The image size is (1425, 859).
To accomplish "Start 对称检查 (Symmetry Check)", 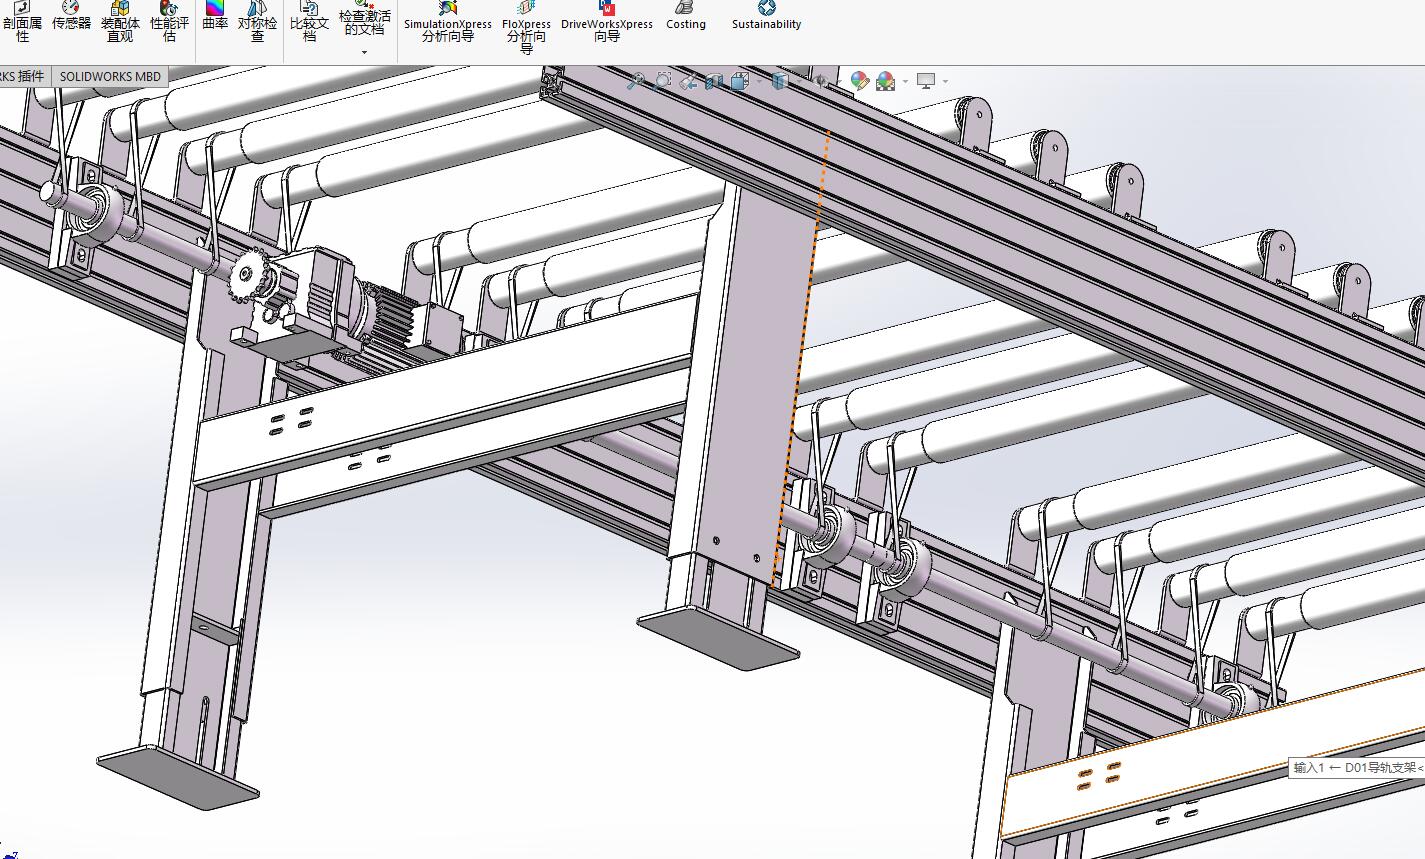I will tap(257, 22).
